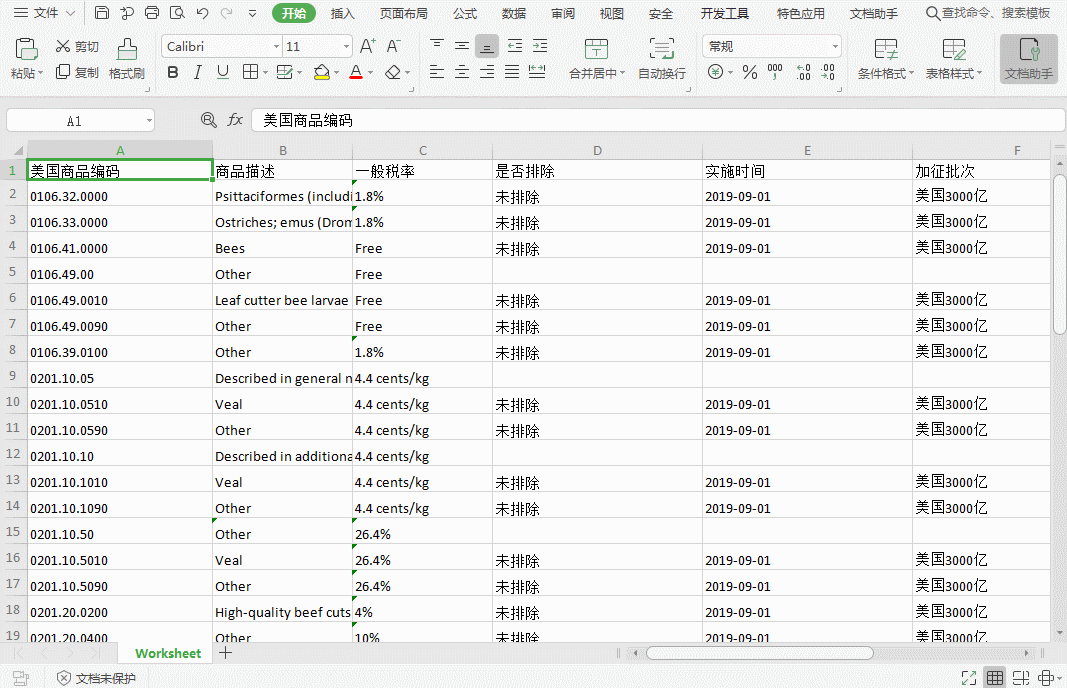Image resolution: width=1067 pixels, height=688 pixels.
Task: Open the Name Box dropdown arrow
Action: pyautogui.click(x=149, y=120)
